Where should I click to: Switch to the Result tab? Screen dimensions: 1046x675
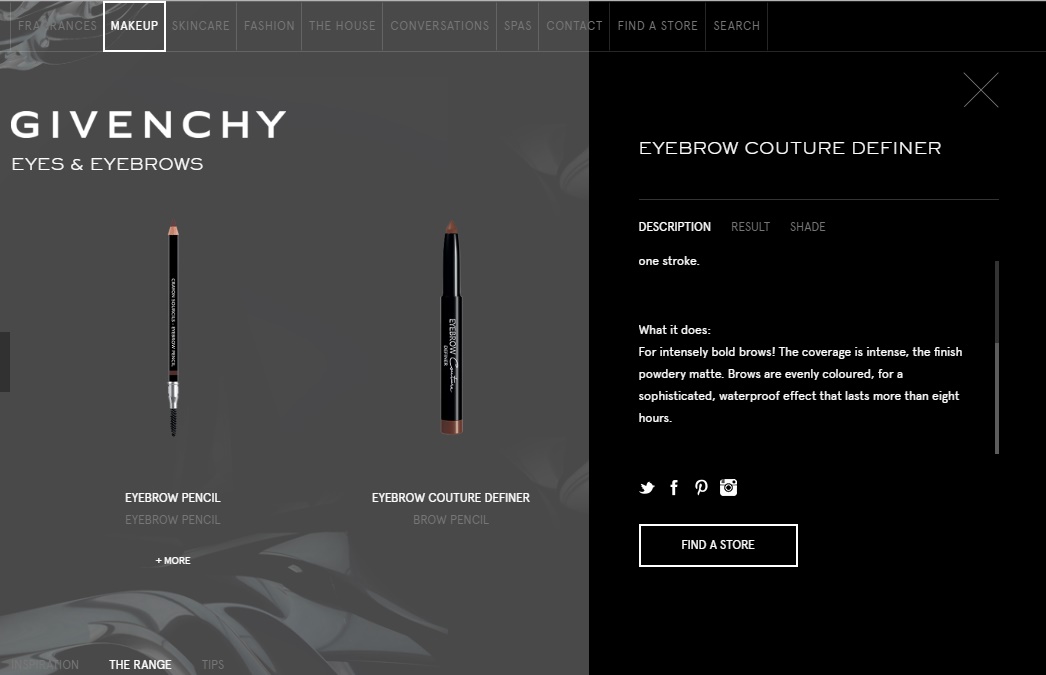click(x=750, y=227)
